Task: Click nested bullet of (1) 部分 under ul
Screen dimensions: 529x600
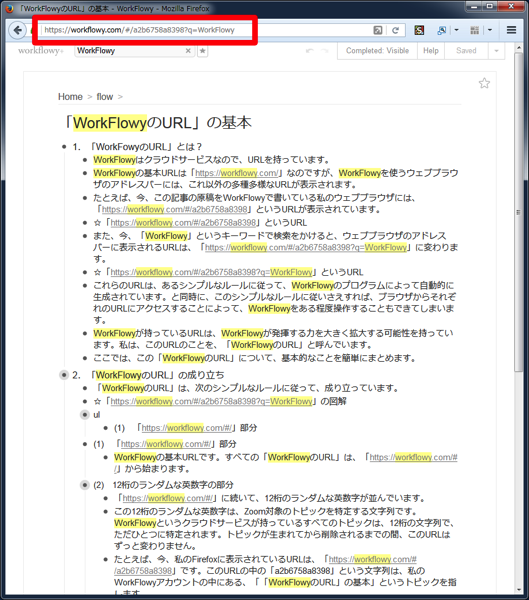Action: [x=105, y=428]
